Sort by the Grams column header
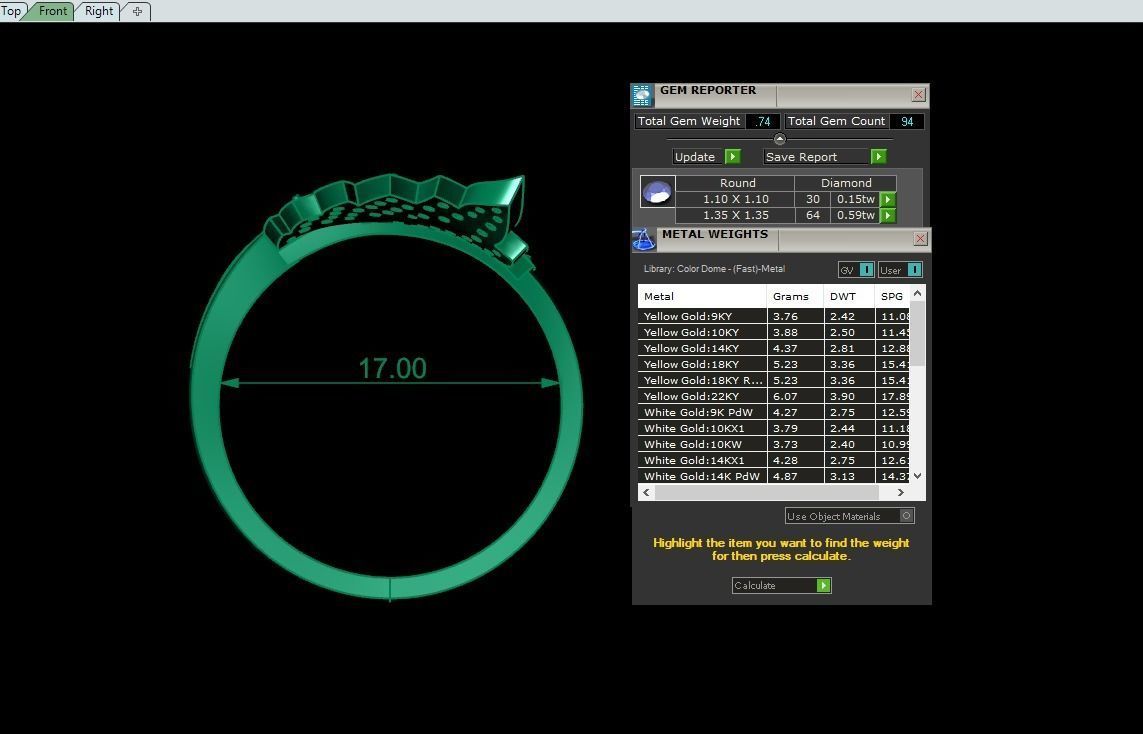Image resolution: width=1143 pixels, height=734 pixels. point(795,296)
